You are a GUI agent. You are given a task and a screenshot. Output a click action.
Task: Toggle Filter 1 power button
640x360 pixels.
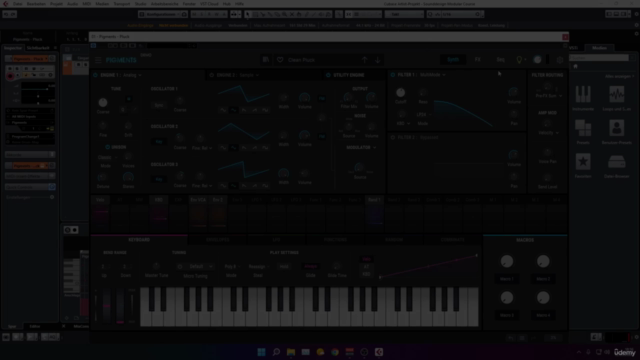[393, 75]
